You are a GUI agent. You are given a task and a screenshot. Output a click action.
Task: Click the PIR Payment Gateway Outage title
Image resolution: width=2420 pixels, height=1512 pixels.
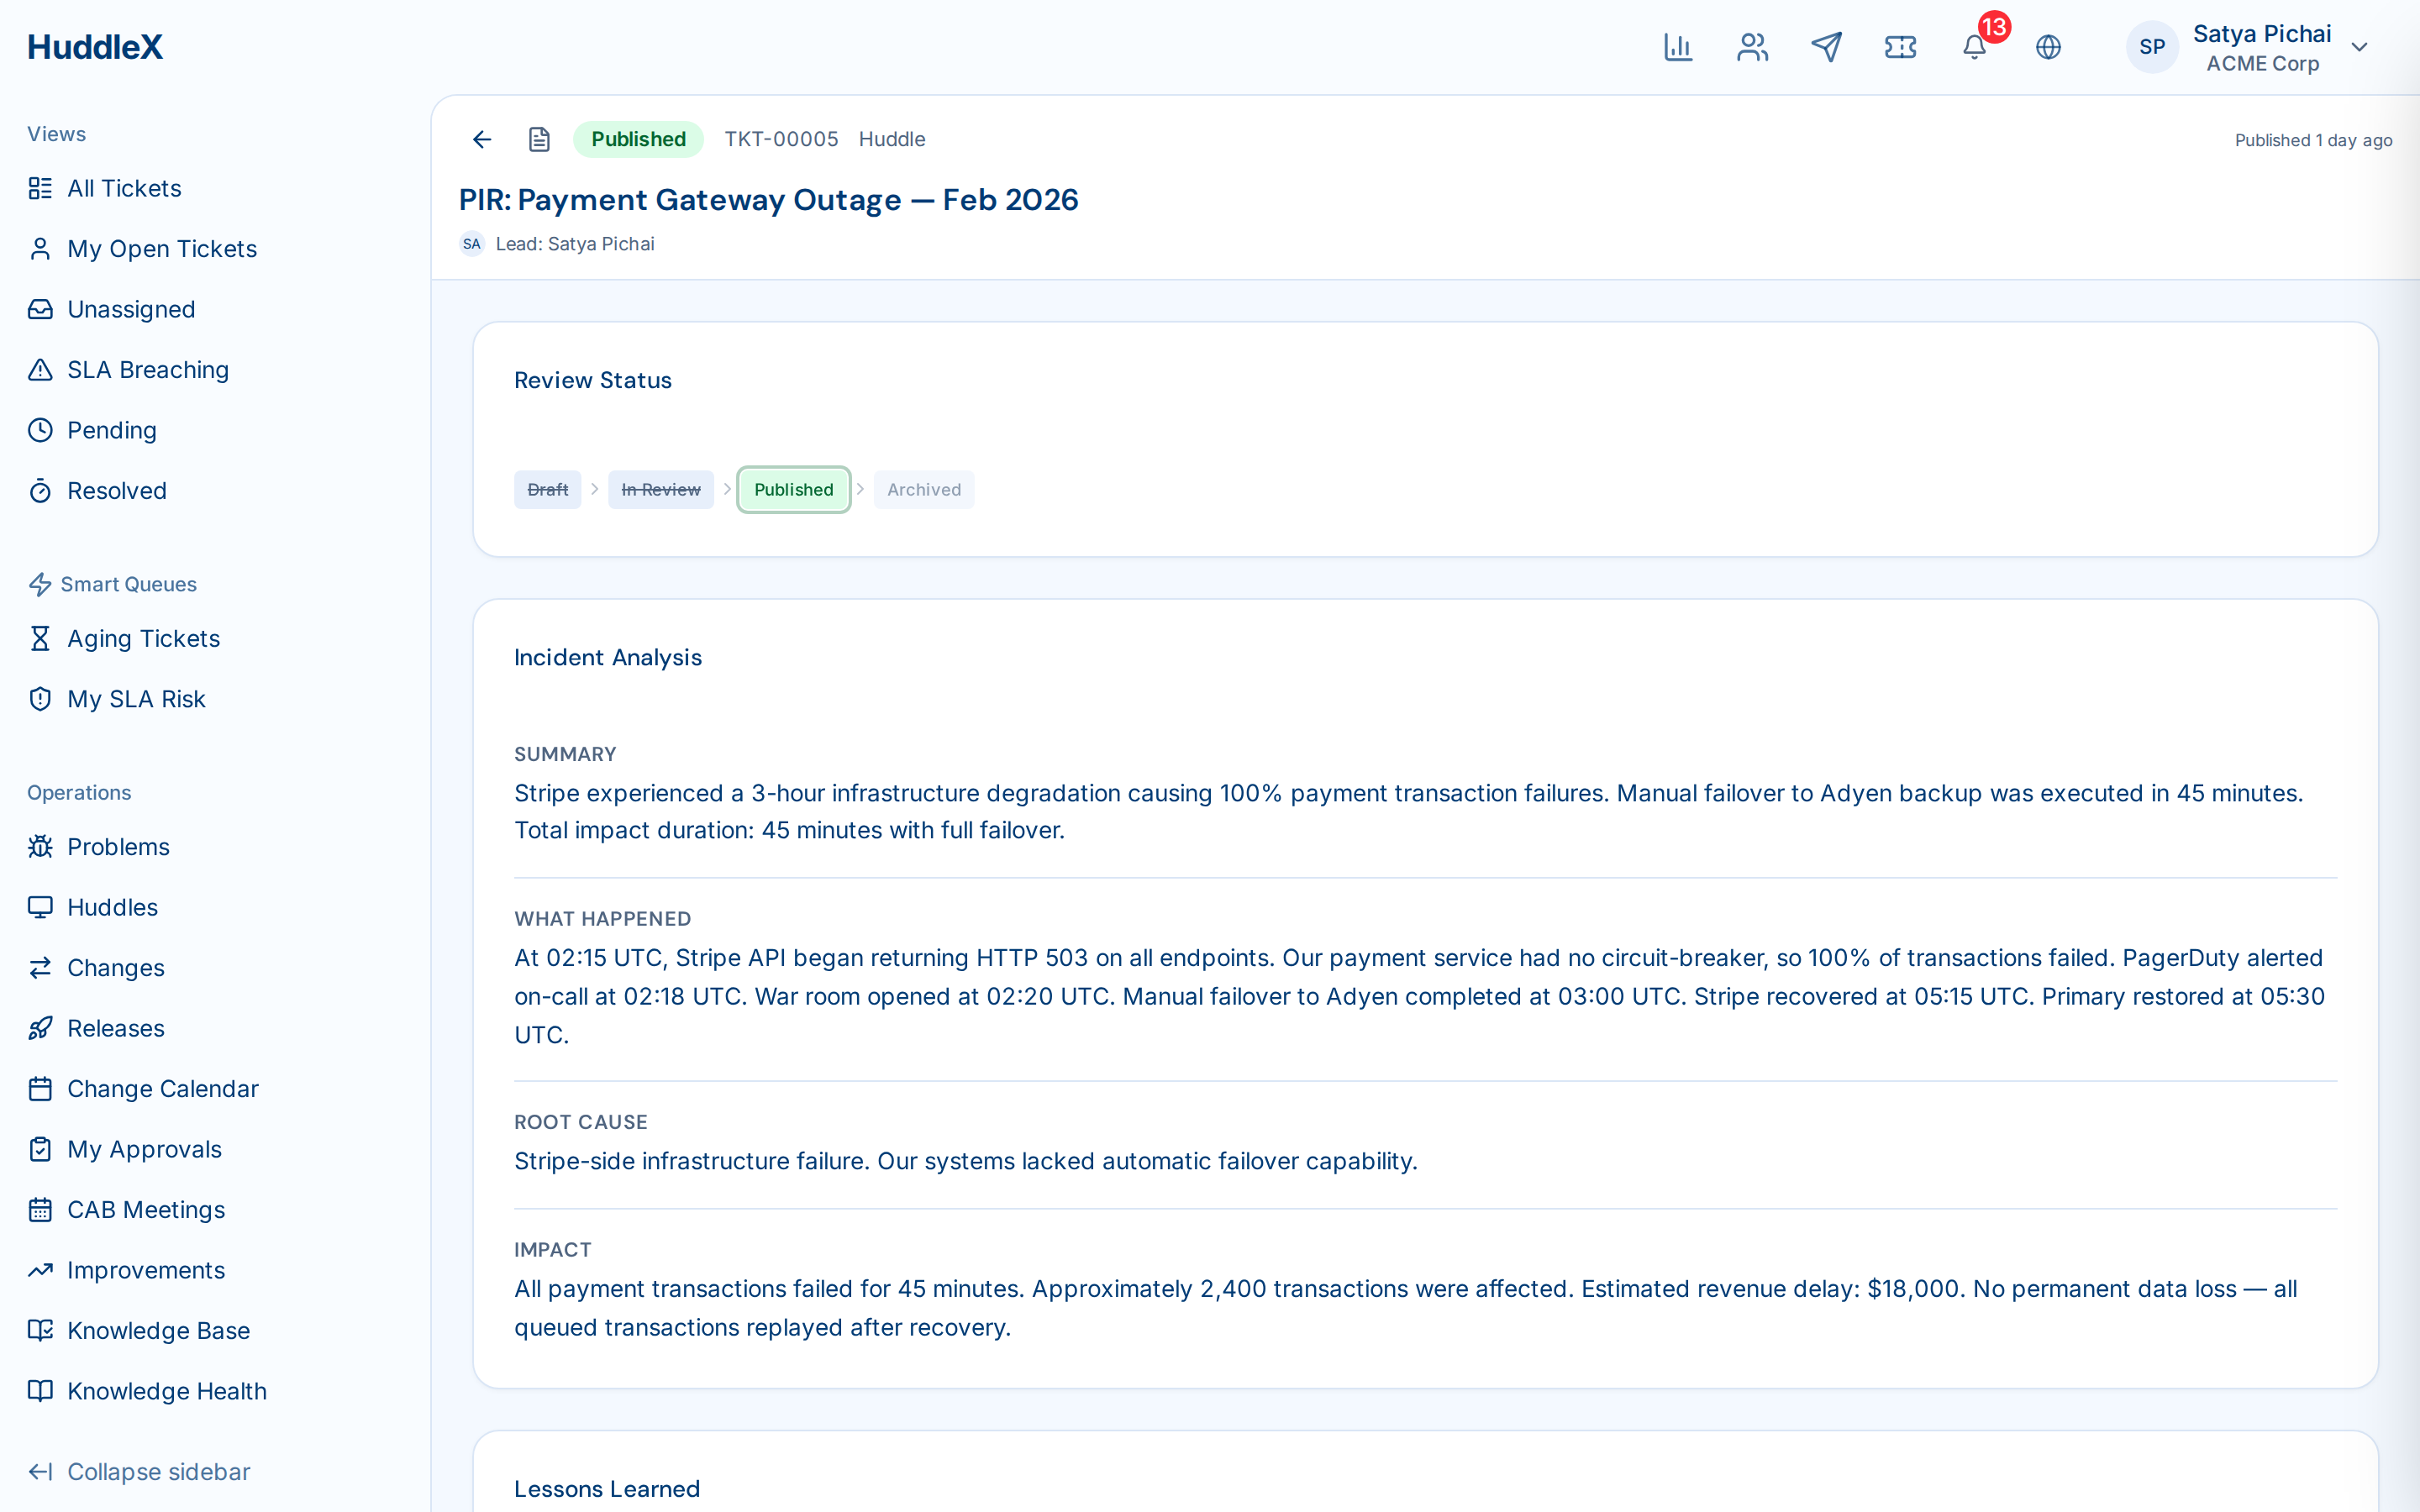[768, 200]
